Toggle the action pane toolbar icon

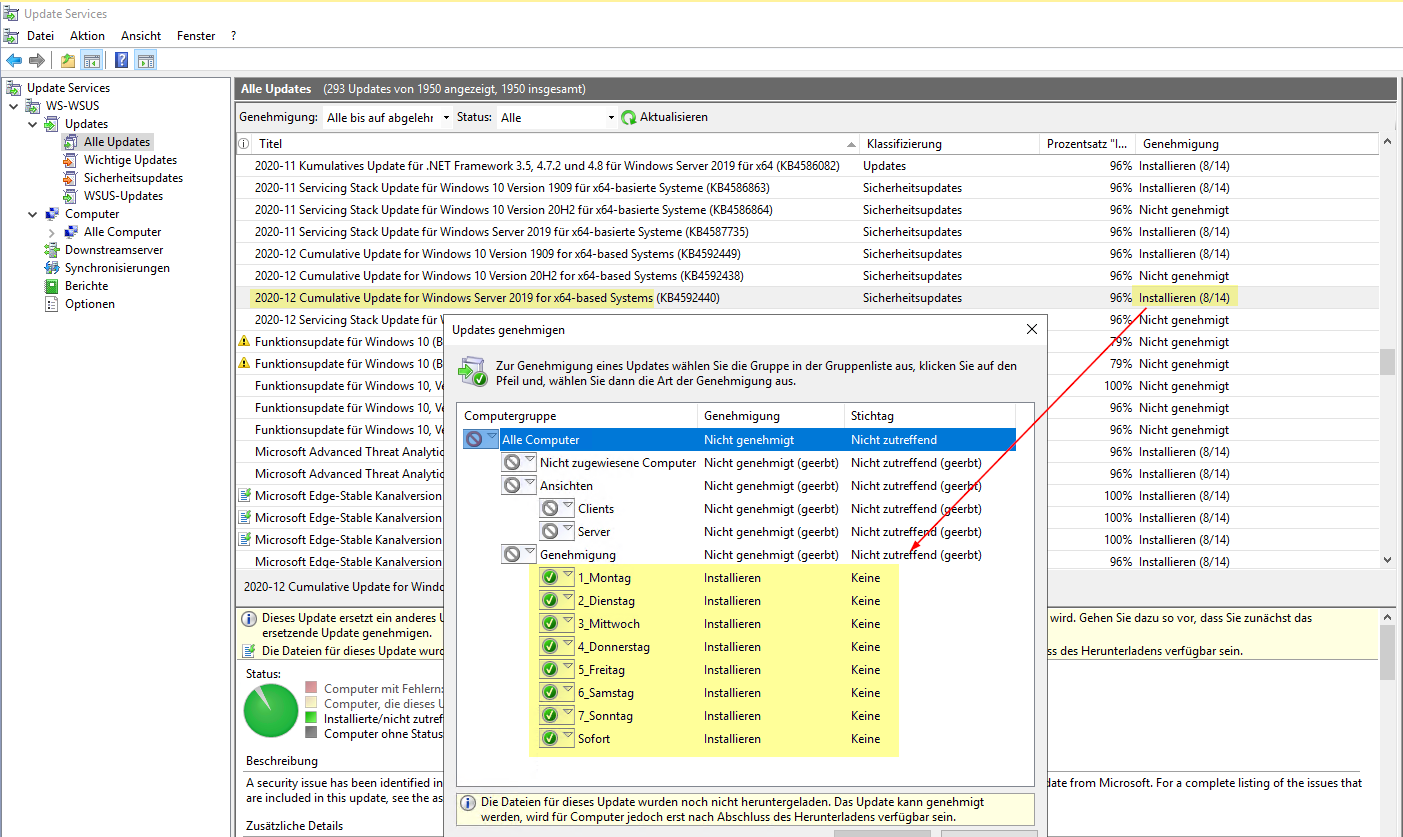pos(146,61)
